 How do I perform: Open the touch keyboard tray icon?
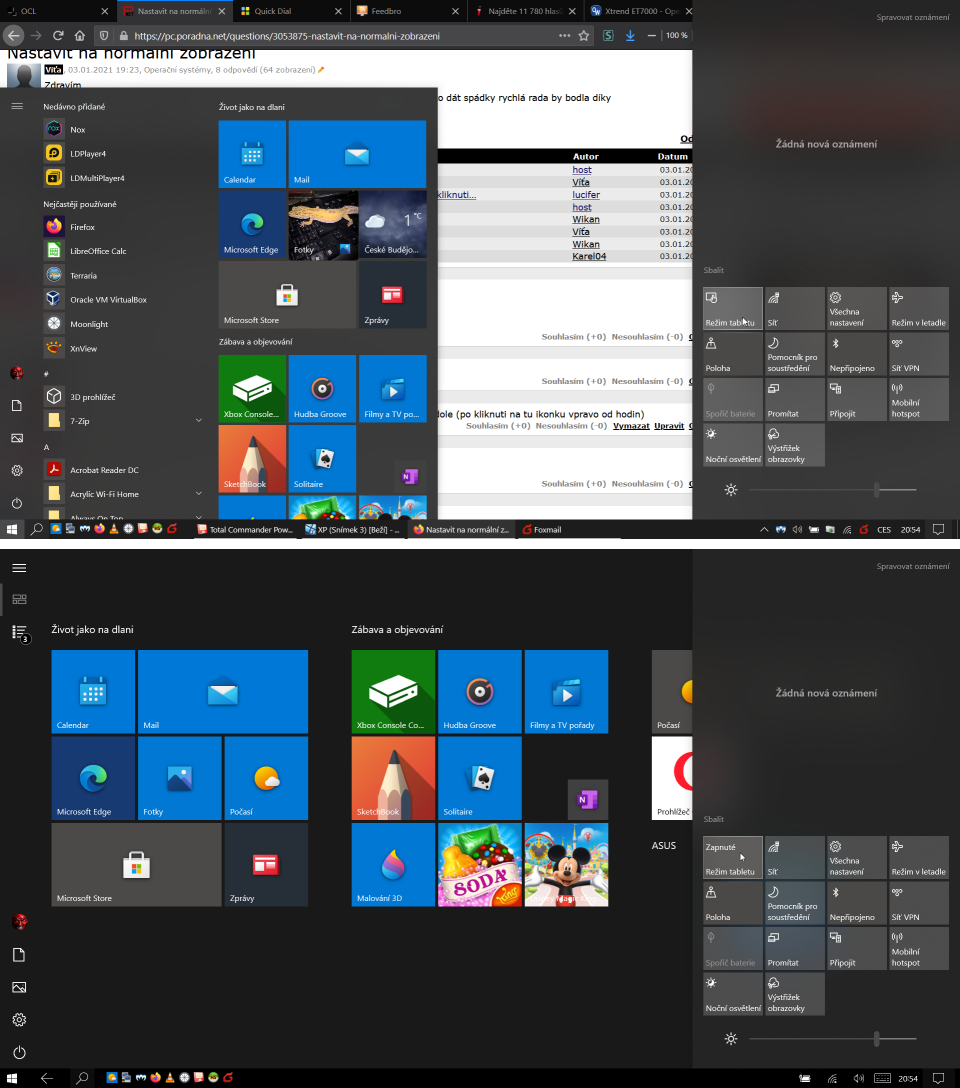(x=882, y=1078)
